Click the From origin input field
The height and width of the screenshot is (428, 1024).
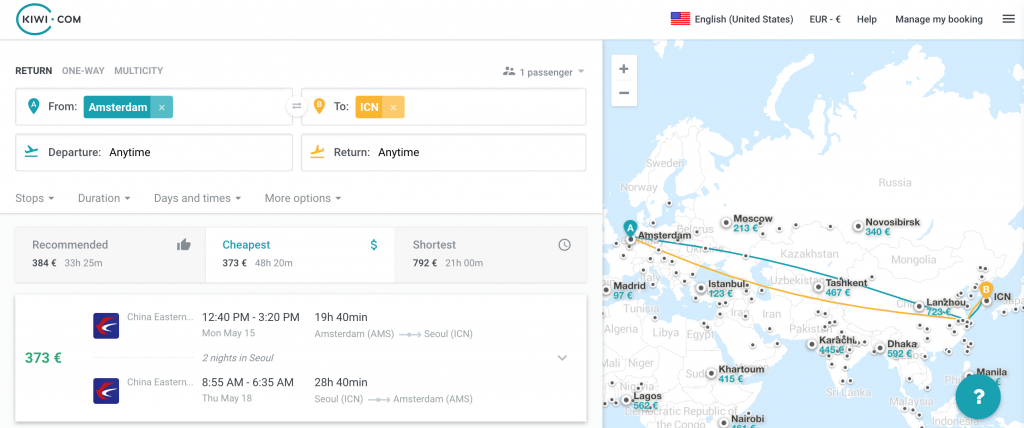(153, 107)
